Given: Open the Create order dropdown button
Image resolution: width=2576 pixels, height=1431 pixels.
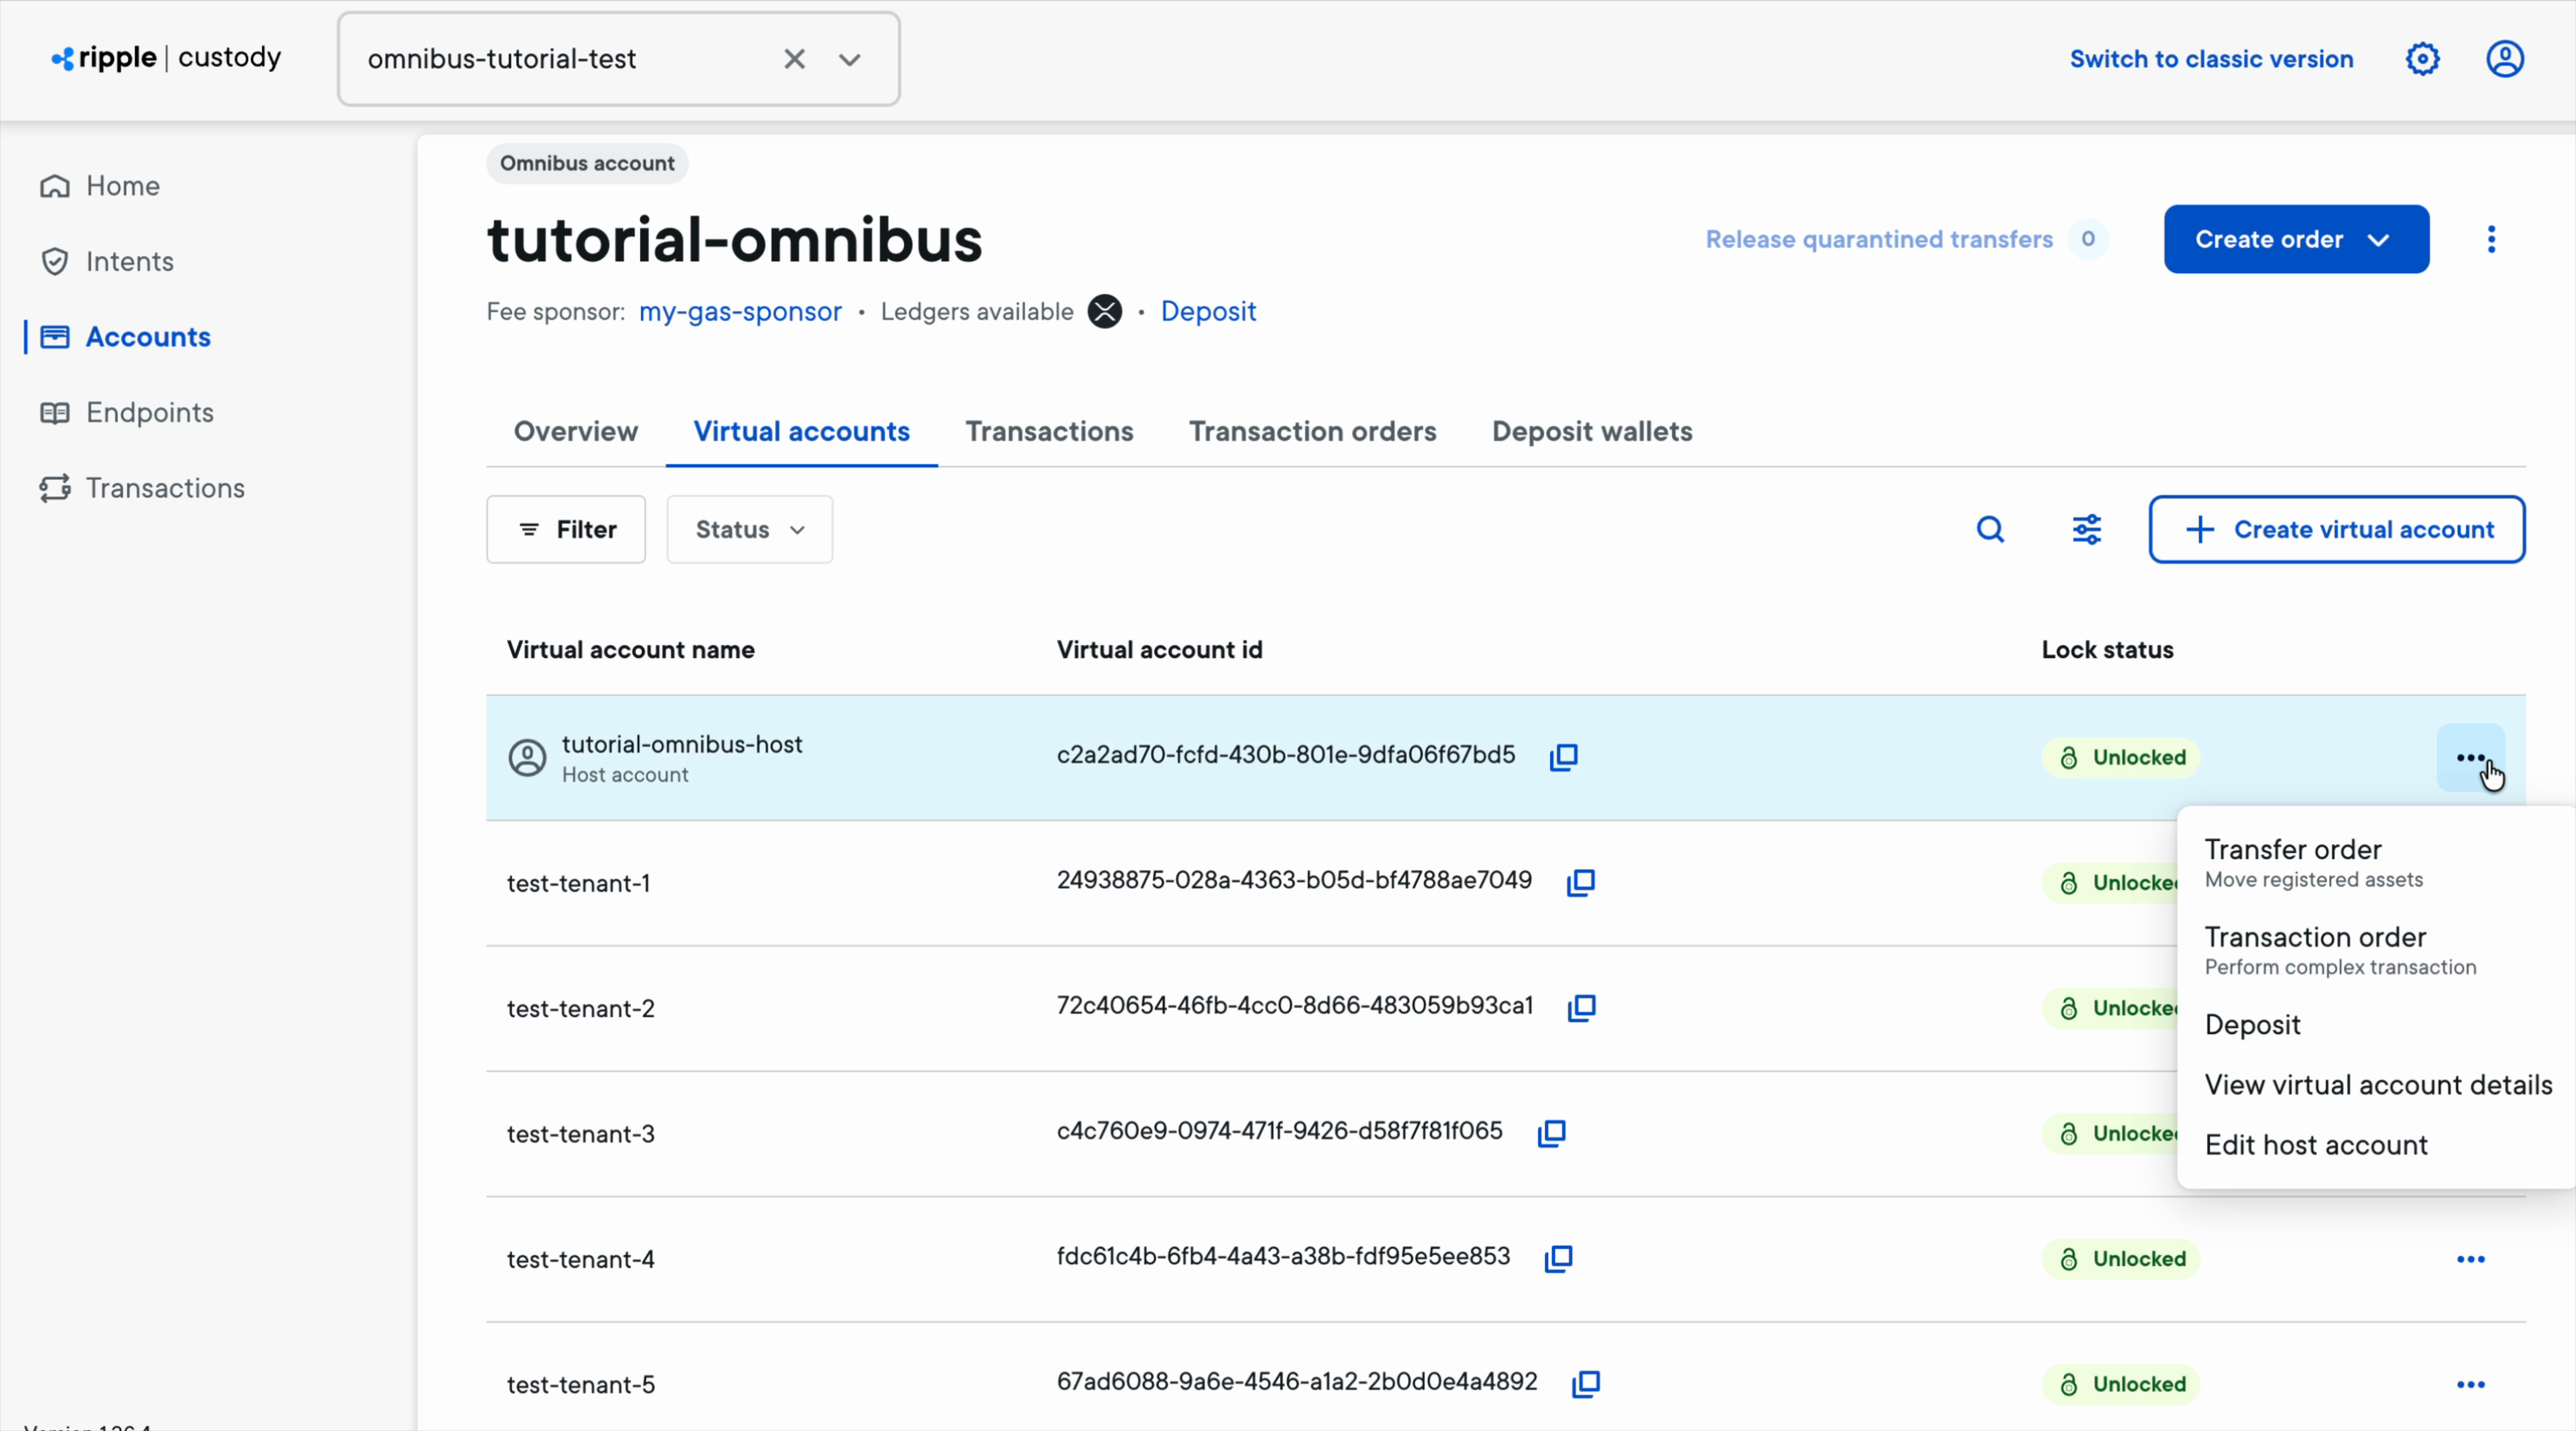Looking at the screenshot, I should (x=2296, y=239).
